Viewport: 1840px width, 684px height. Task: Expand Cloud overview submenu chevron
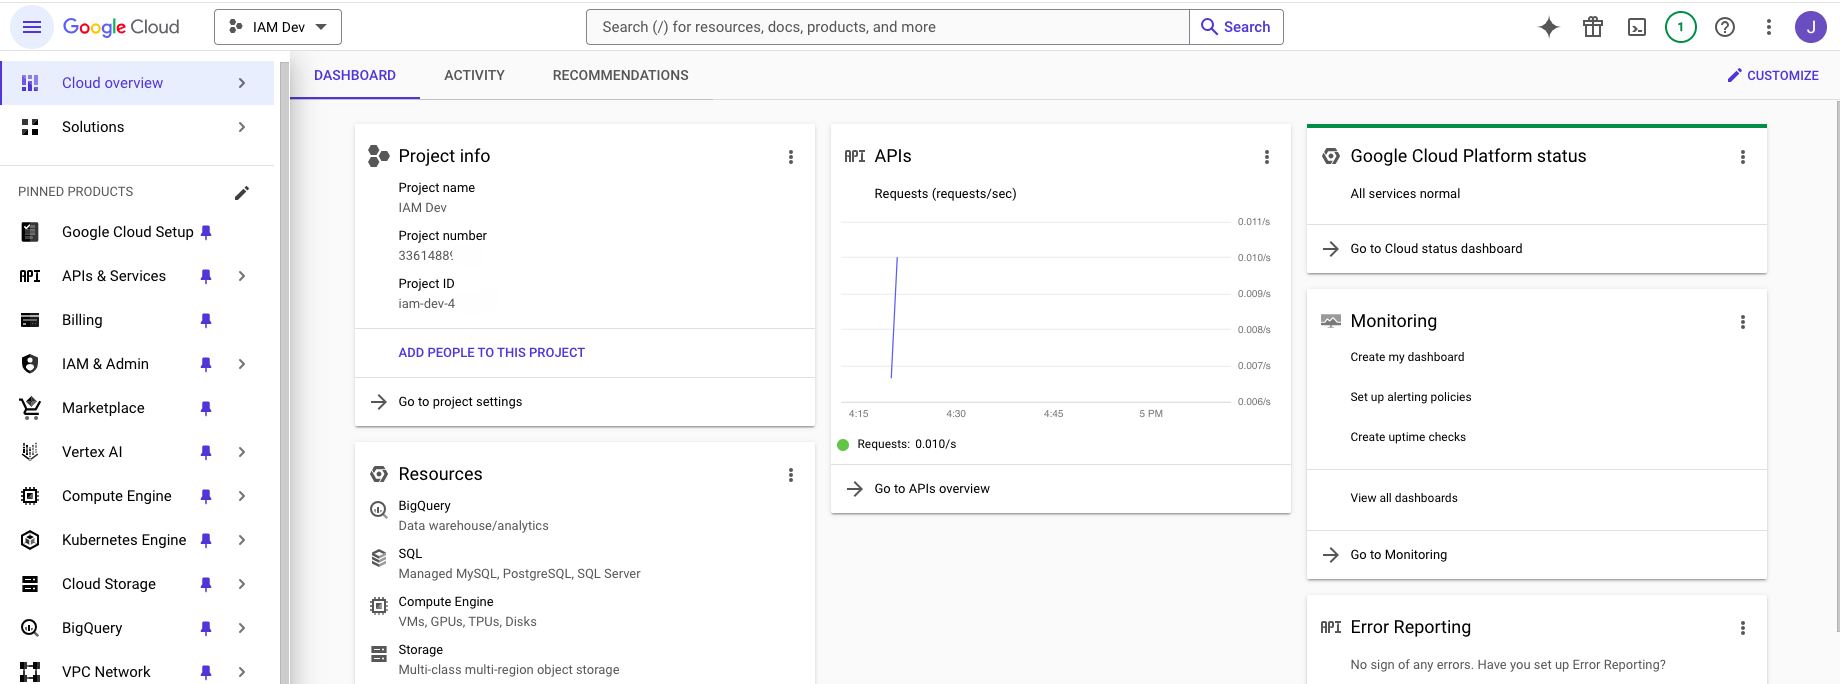242,83
